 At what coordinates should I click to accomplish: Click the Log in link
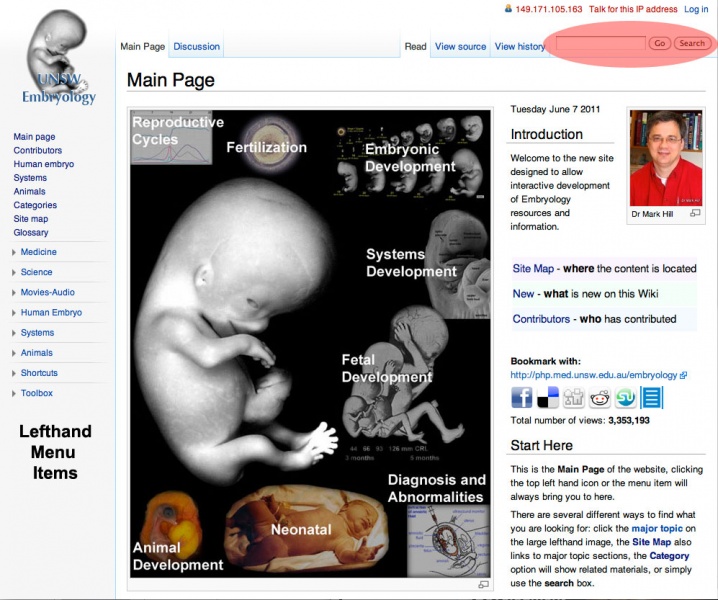[696, 9]
